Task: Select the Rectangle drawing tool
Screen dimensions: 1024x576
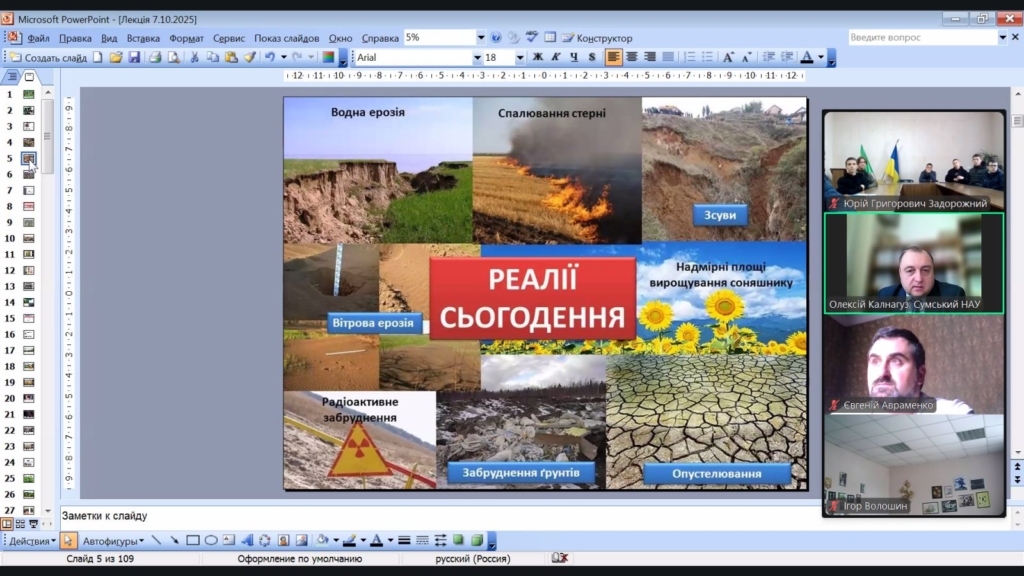Action: click(x=193, y=541)
